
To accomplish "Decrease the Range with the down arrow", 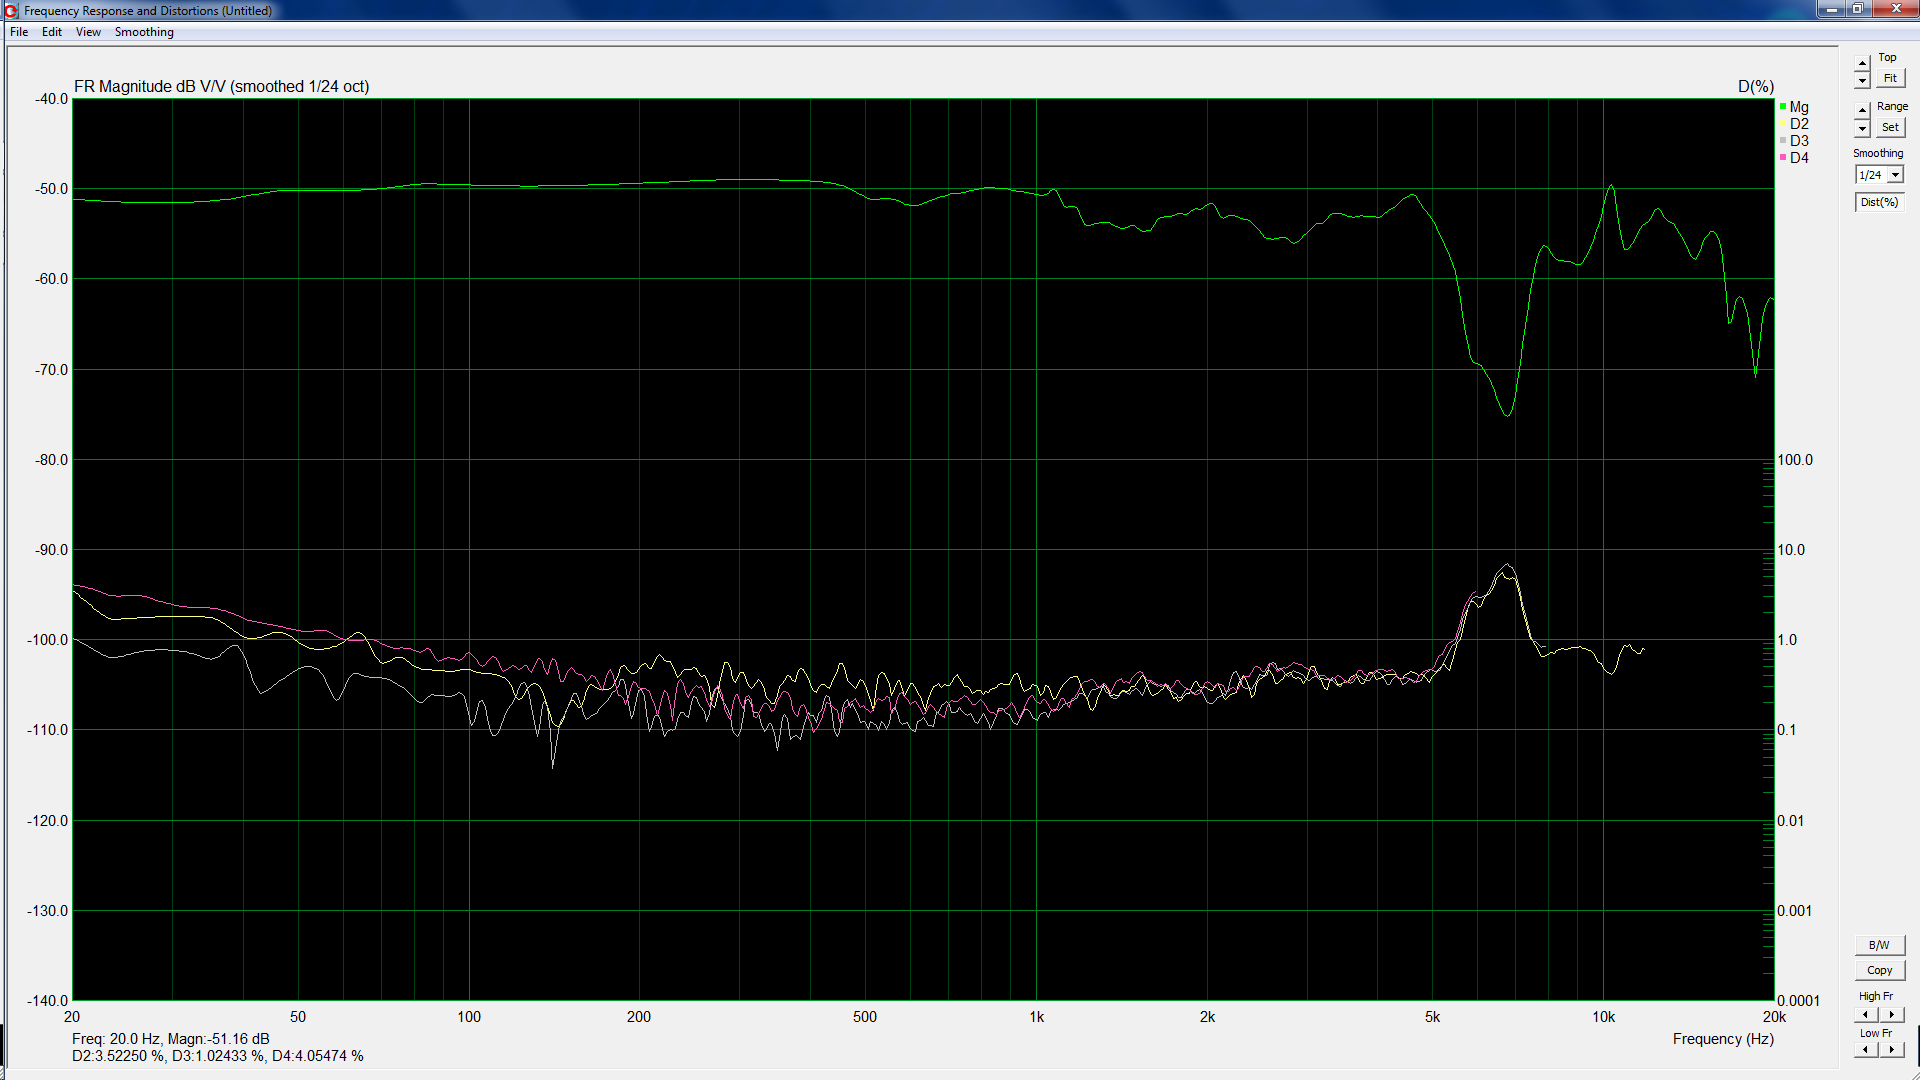I will coord(1862,128).
